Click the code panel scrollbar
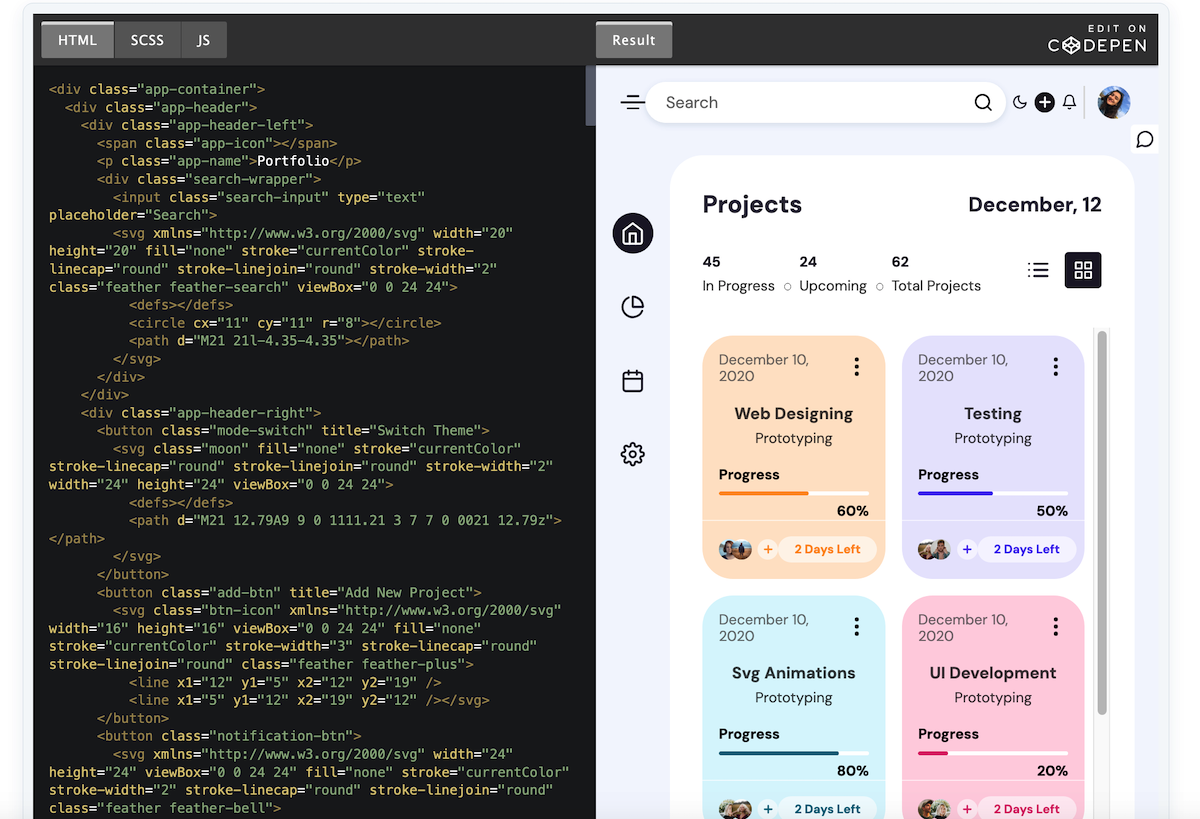 coord(590,96)
